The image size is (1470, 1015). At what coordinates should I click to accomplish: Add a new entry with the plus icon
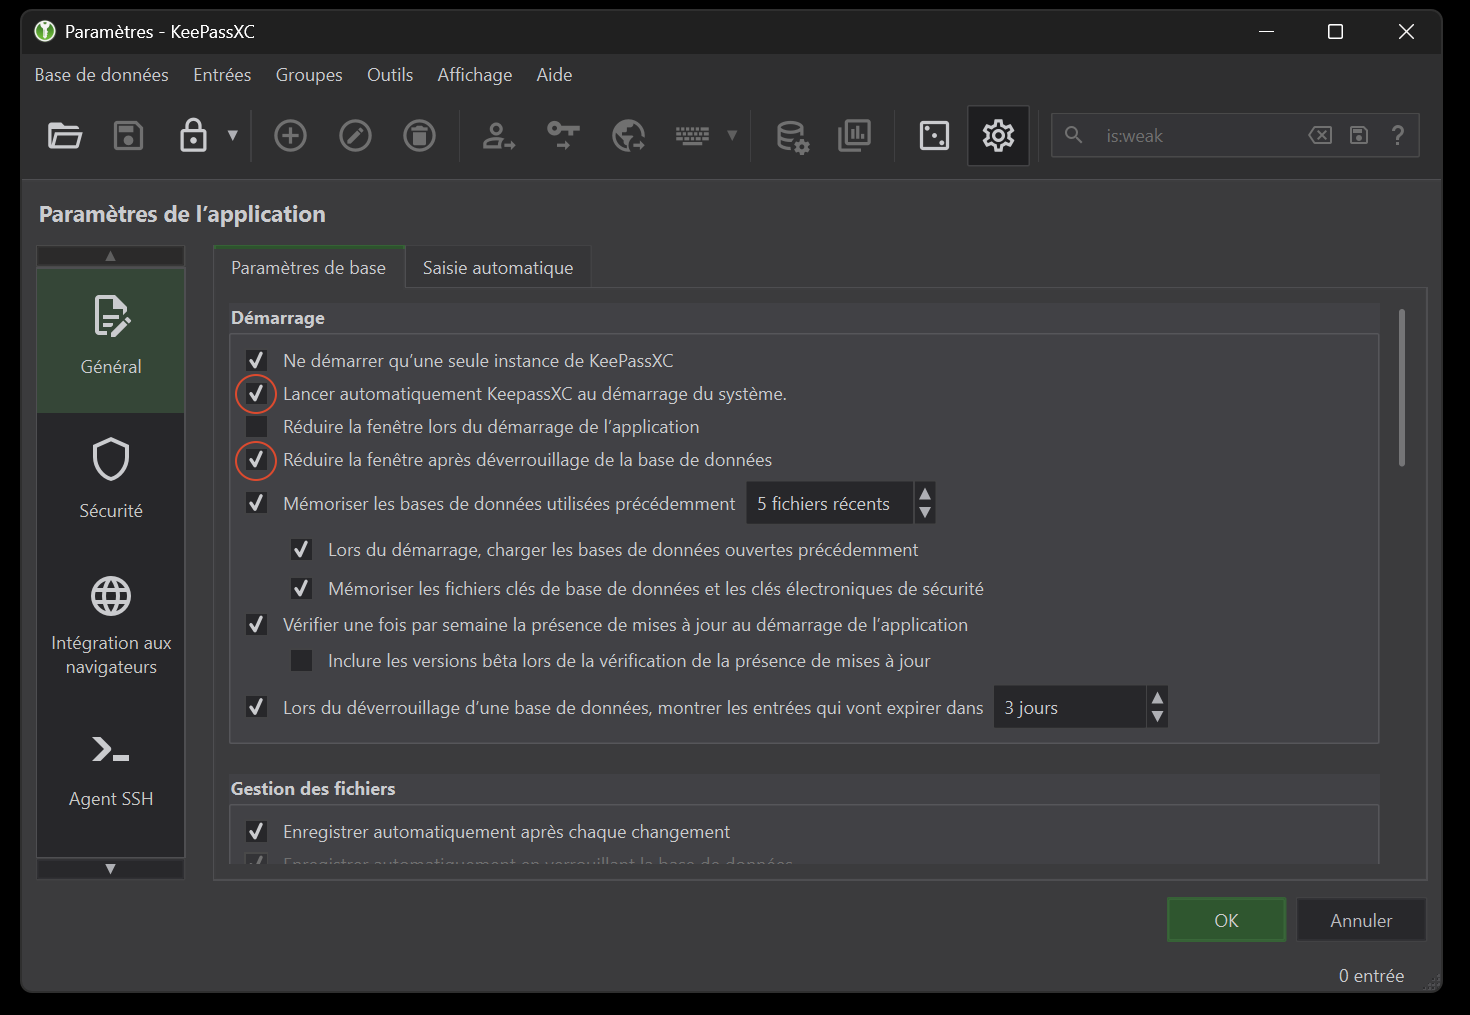point(290,135)
